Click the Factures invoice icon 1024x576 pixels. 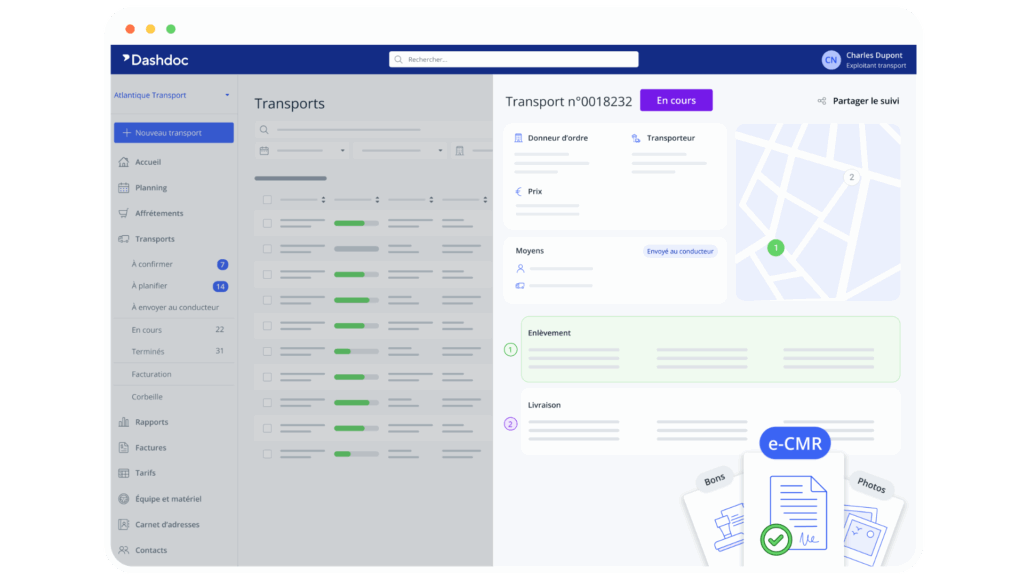click(x=122, y=447)
